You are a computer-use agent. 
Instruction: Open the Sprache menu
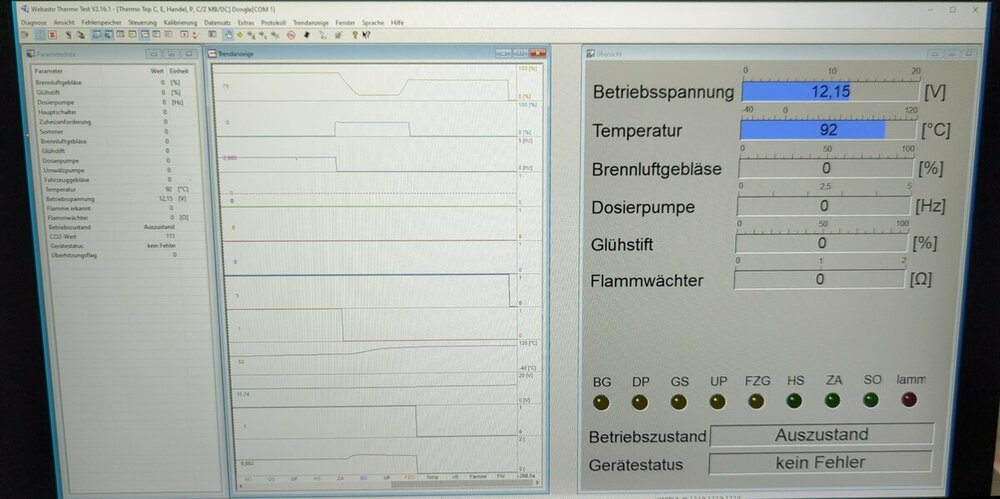coord(372,22)
